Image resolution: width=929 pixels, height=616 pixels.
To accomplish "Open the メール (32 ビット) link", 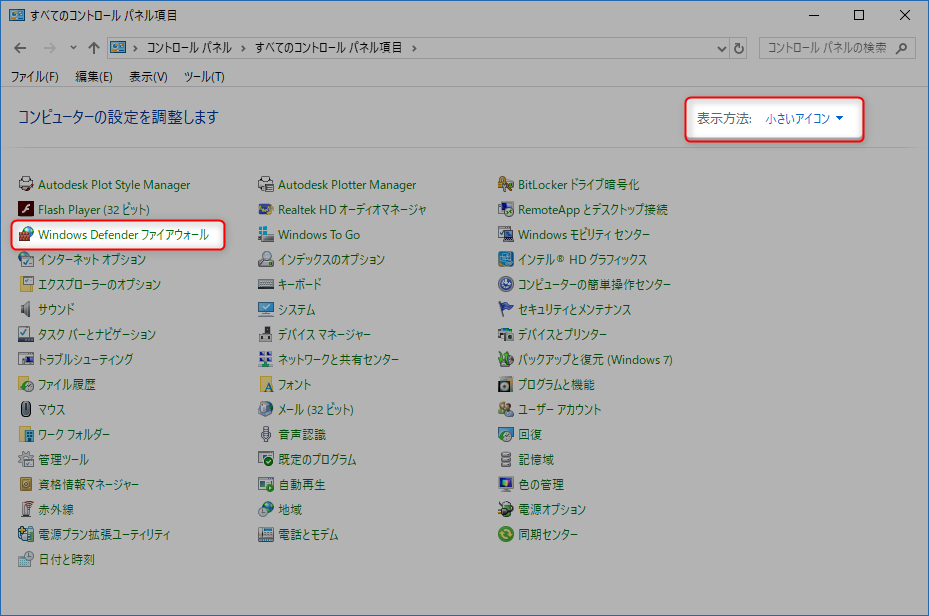I will [316, 410].
